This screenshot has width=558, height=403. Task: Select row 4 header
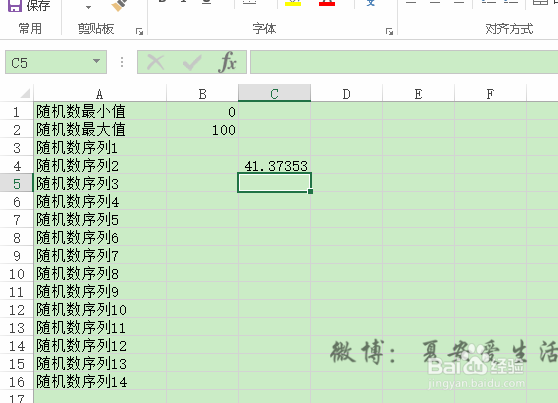point(16,166)
